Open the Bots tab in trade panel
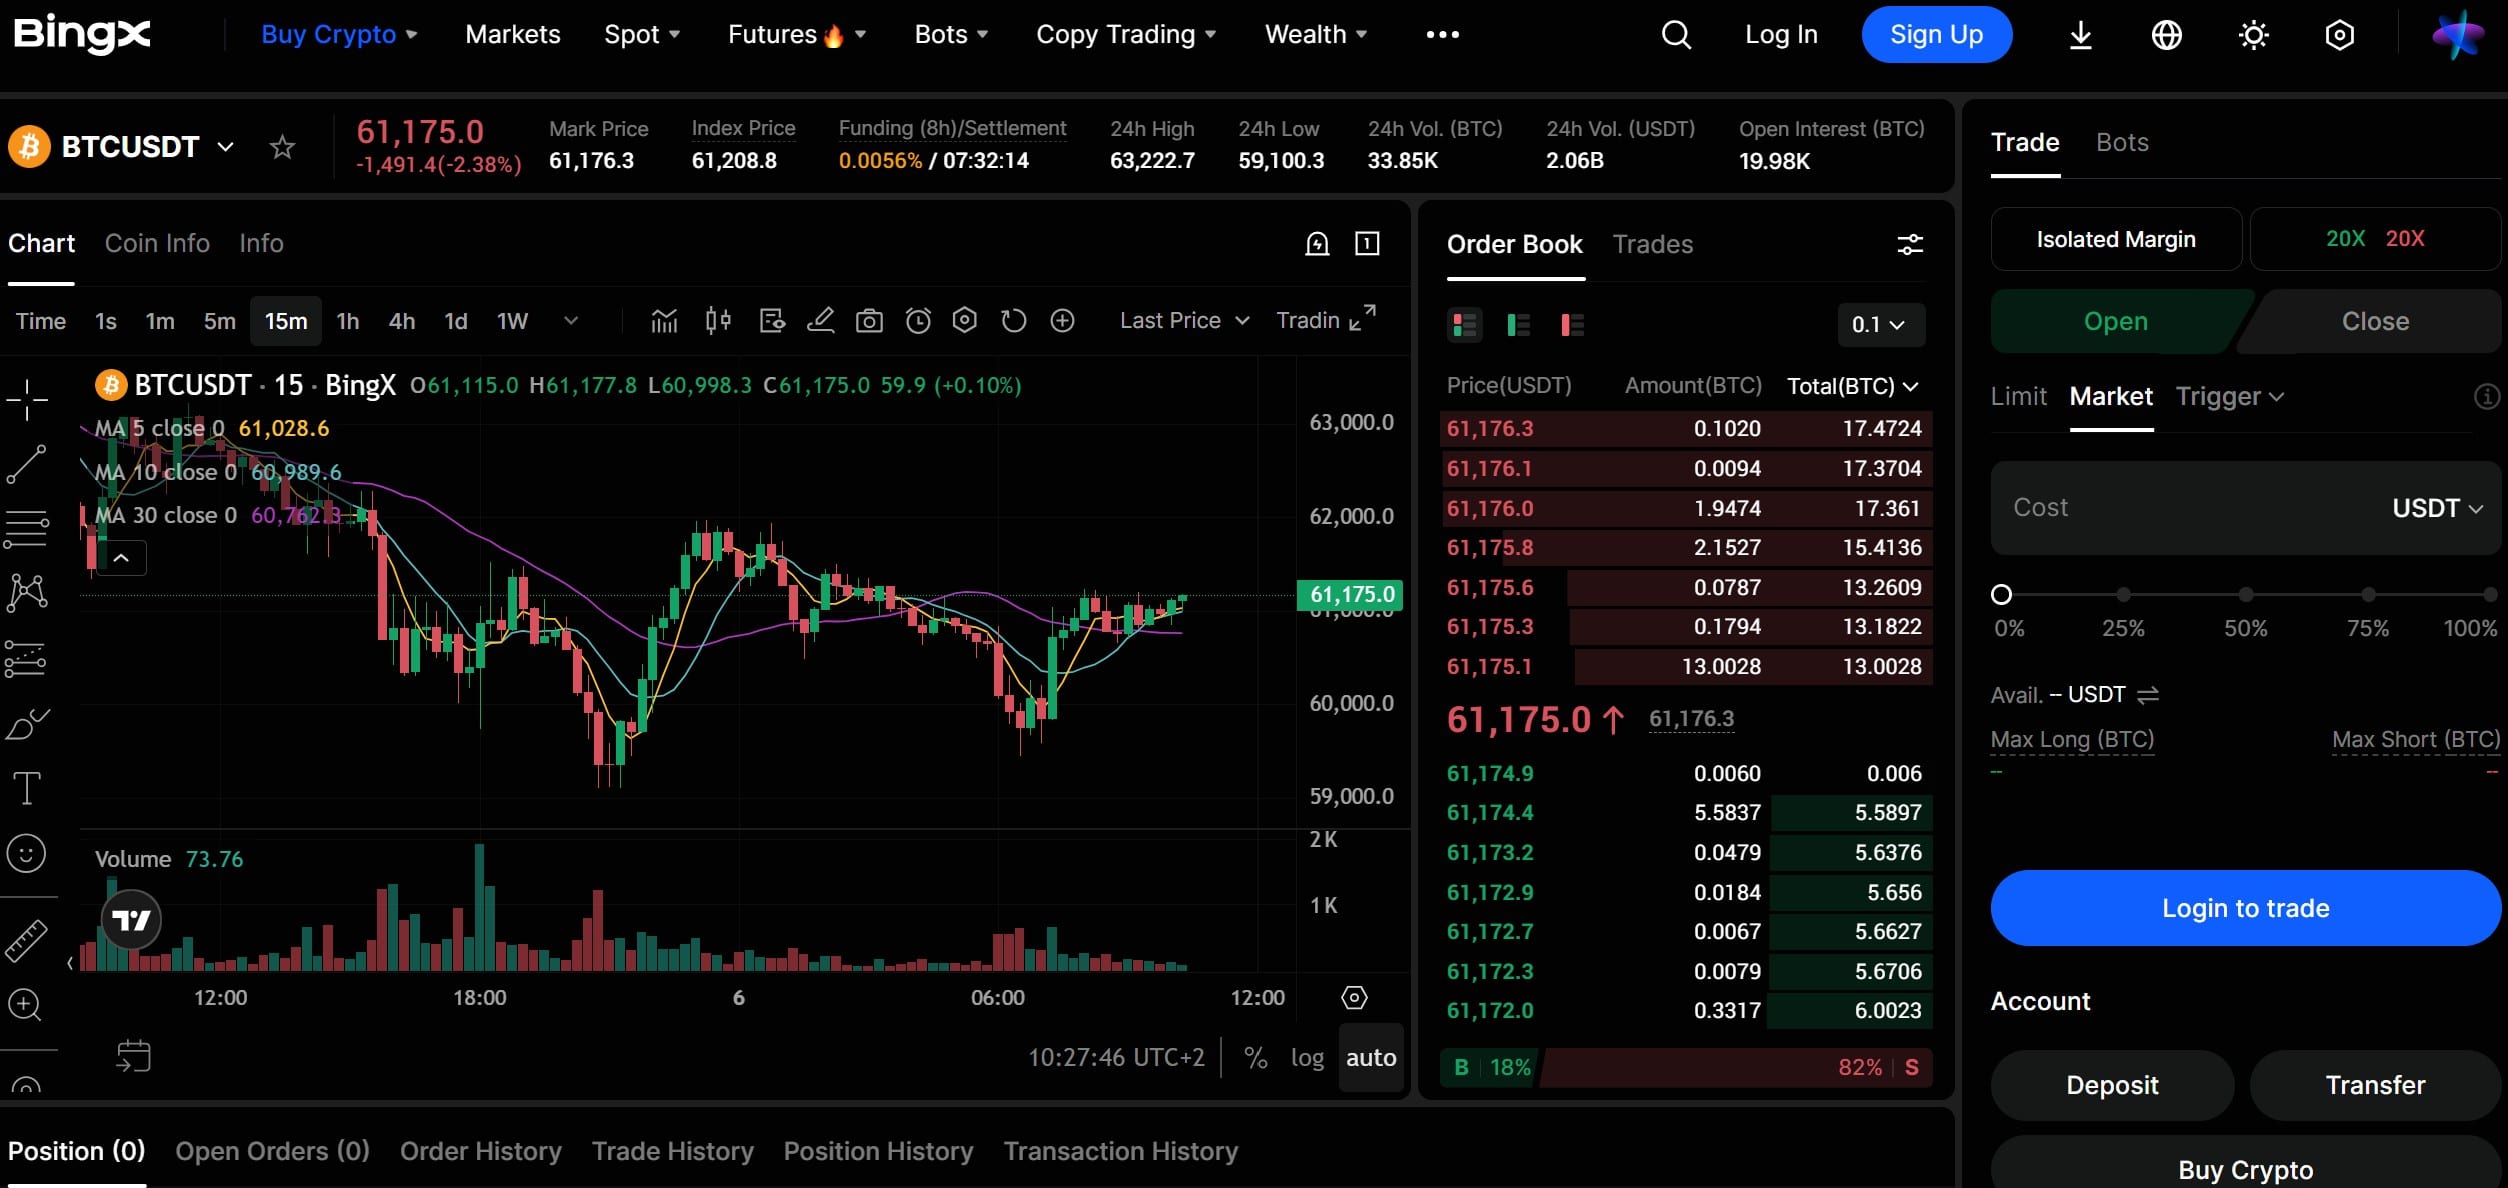 2122,142
